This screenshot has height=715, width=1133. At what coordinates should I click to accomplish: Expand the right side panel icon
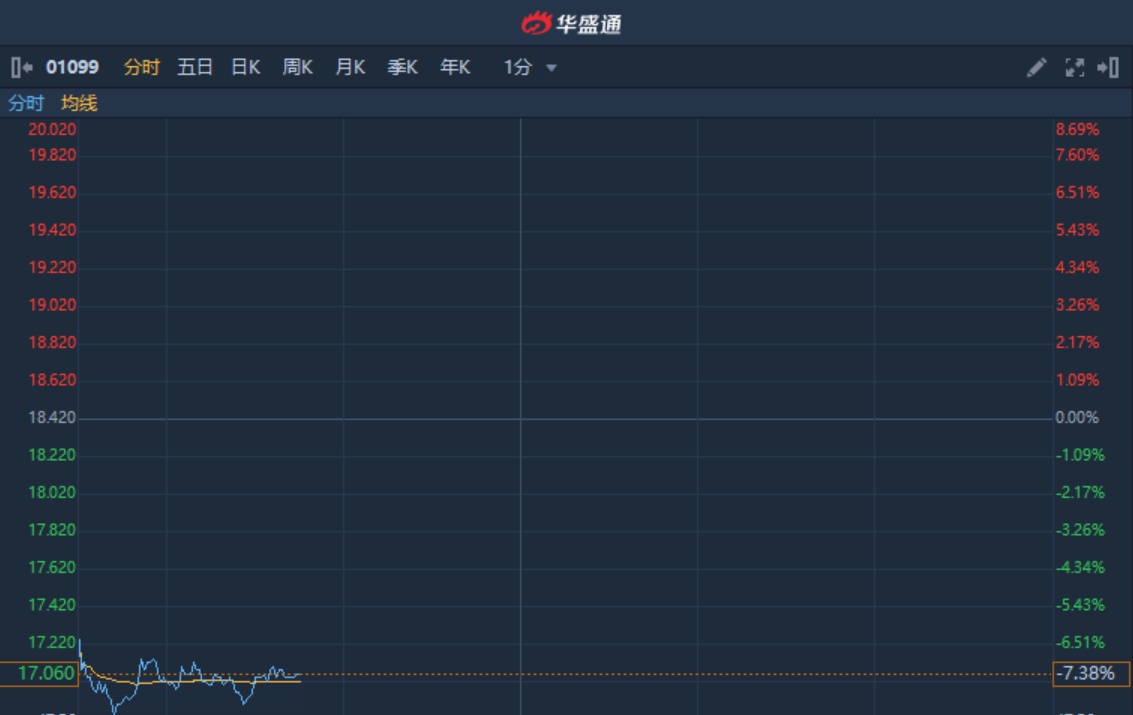point(1108,67)
